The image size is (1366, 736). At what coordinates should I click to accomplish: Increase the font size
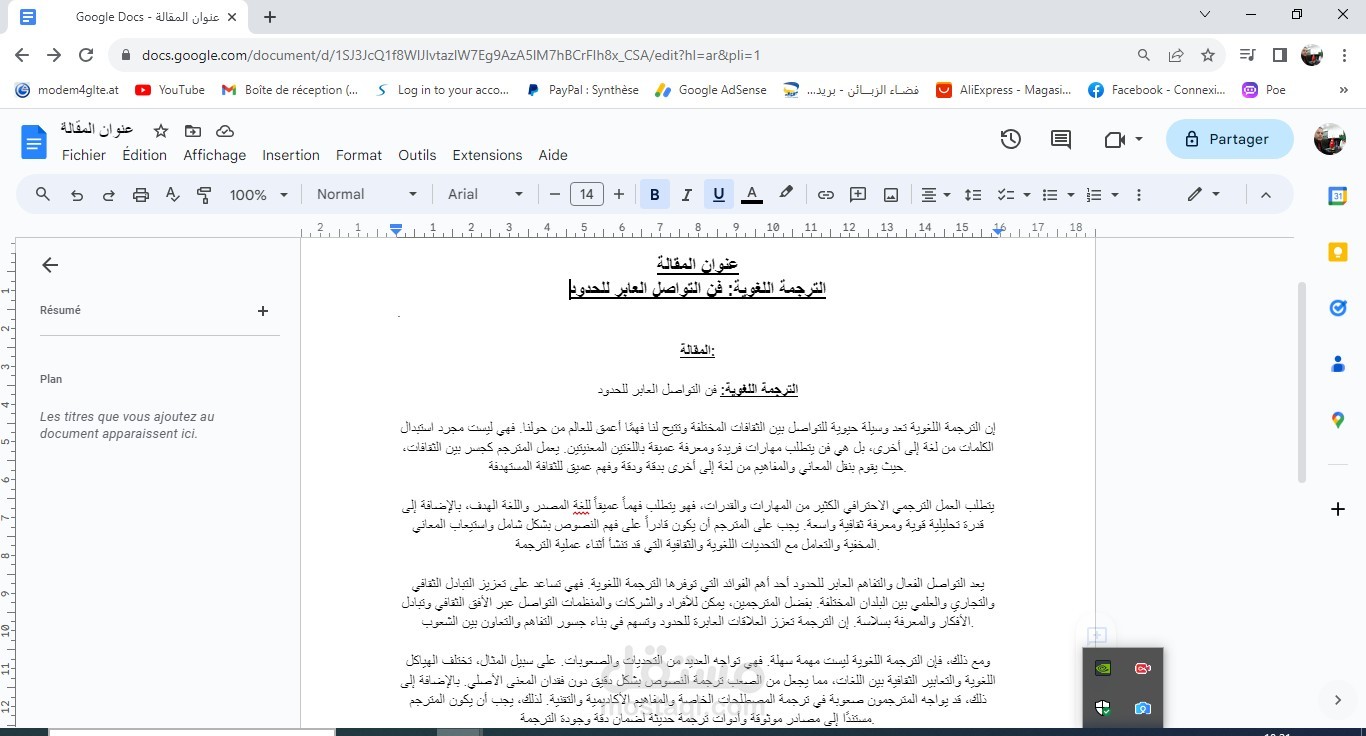[x=619, y=195]
